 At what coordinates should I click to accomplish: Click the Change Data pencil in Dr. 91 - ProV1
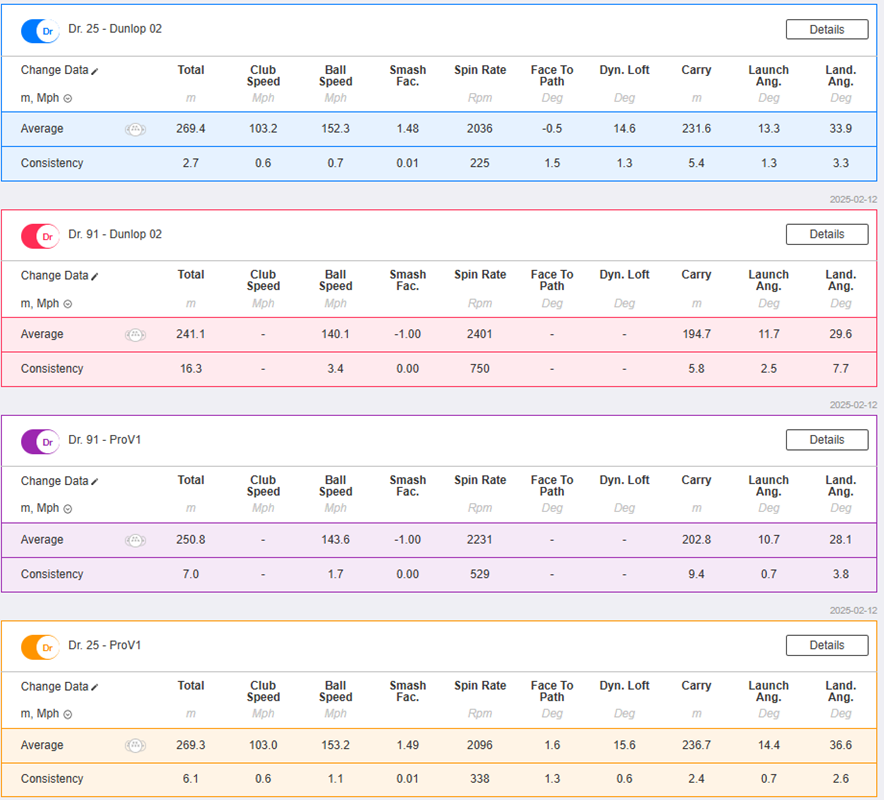(95, 481)
